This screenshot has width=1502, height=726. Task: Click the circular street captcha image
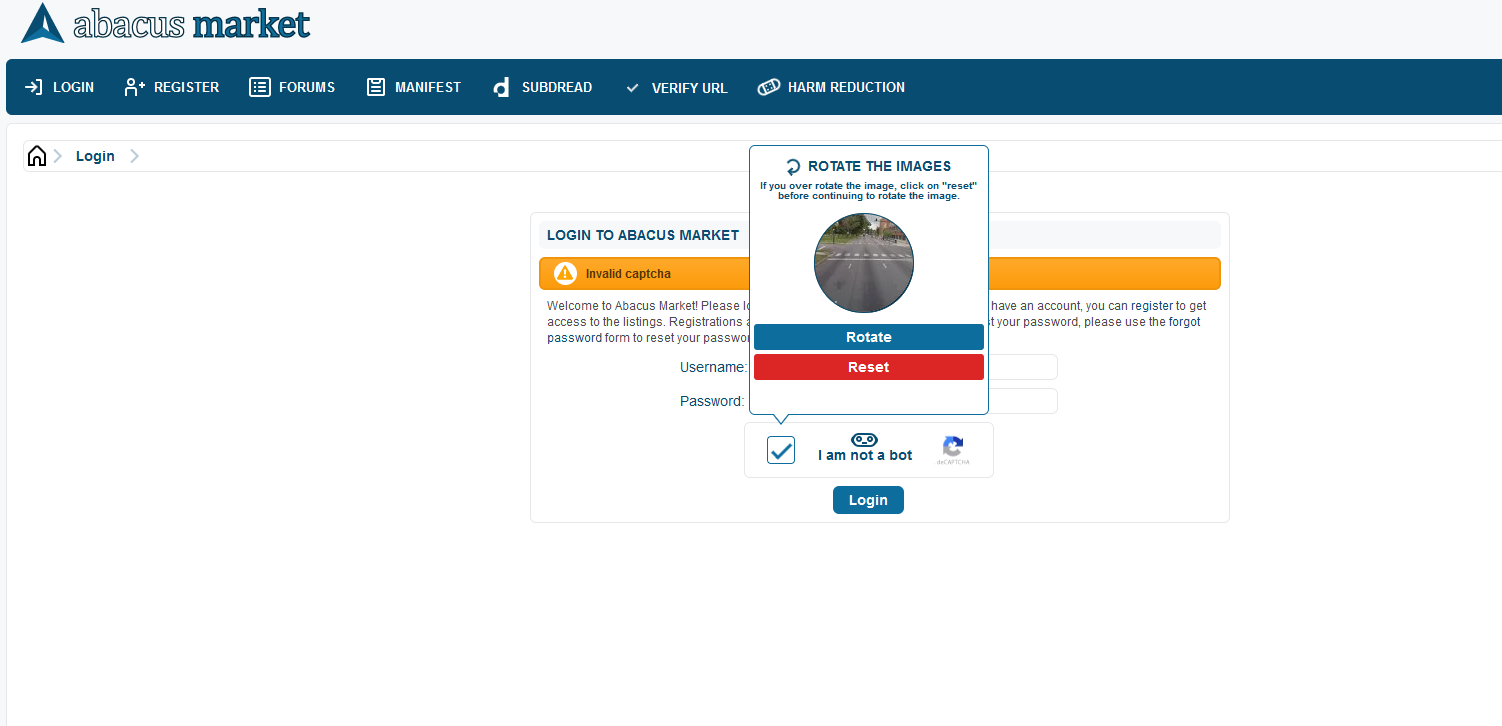coord(864,264)
